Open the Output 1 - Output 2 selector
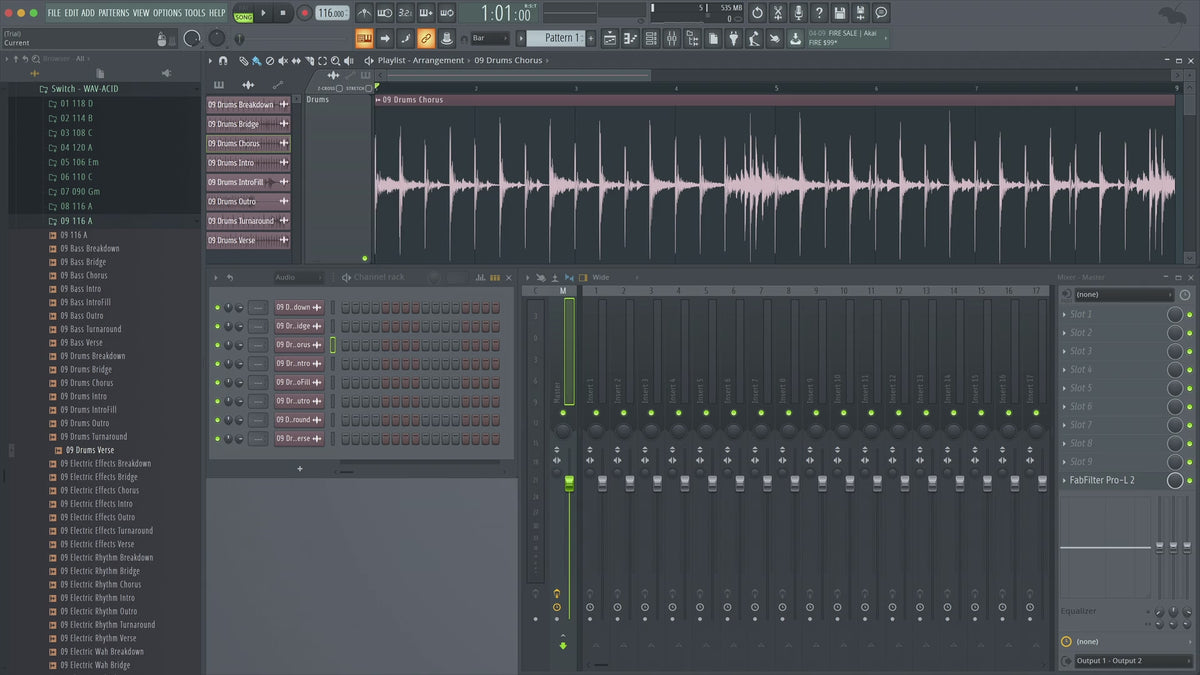Screen dimensions: 1200x675 (x=1125, y=661)
